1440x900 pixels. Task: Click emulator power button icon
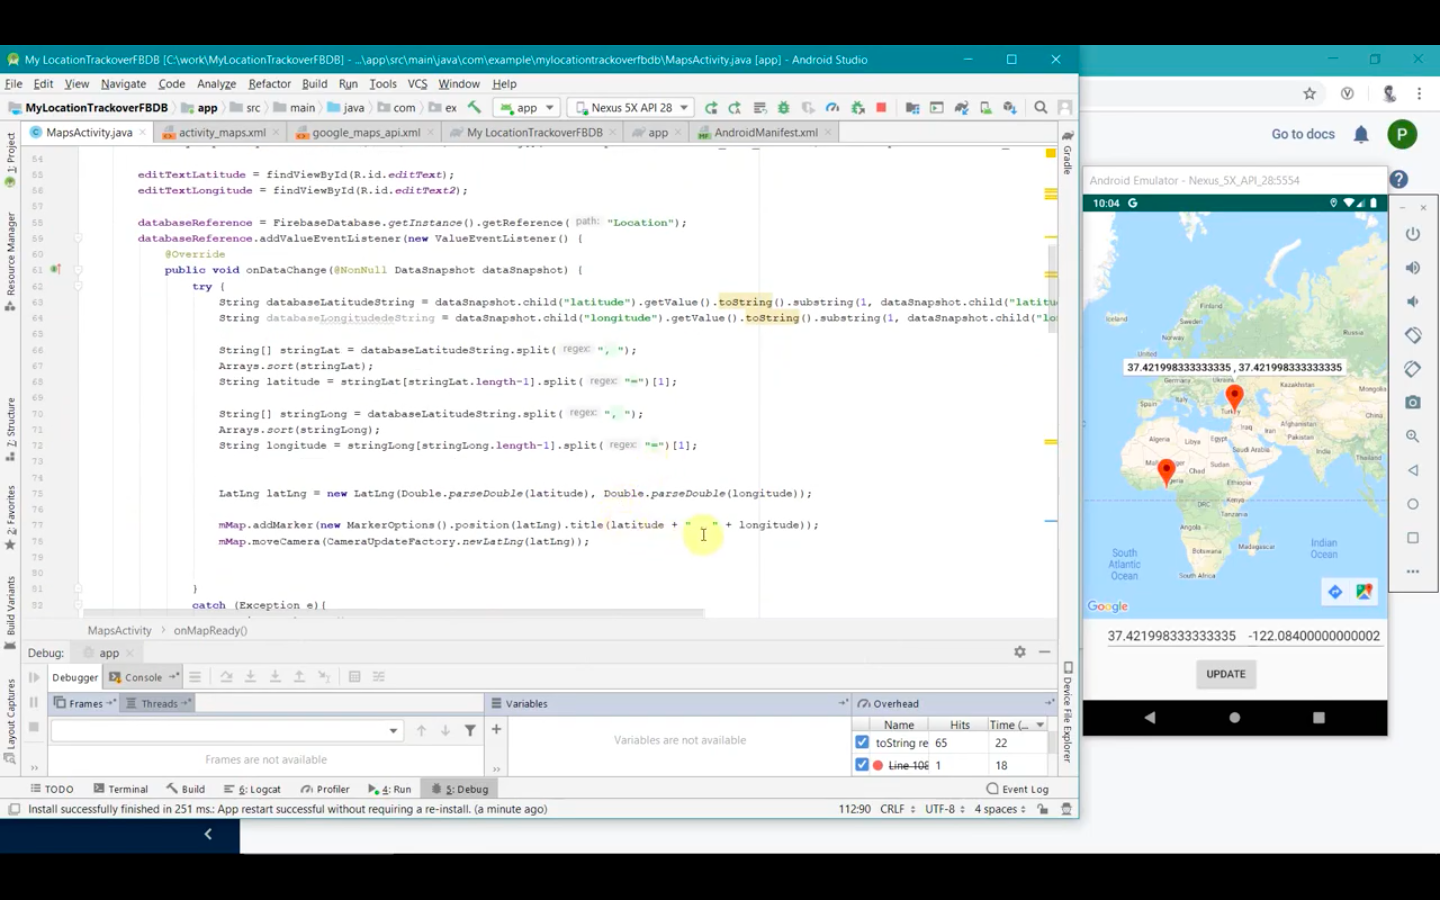point(1412,234)
